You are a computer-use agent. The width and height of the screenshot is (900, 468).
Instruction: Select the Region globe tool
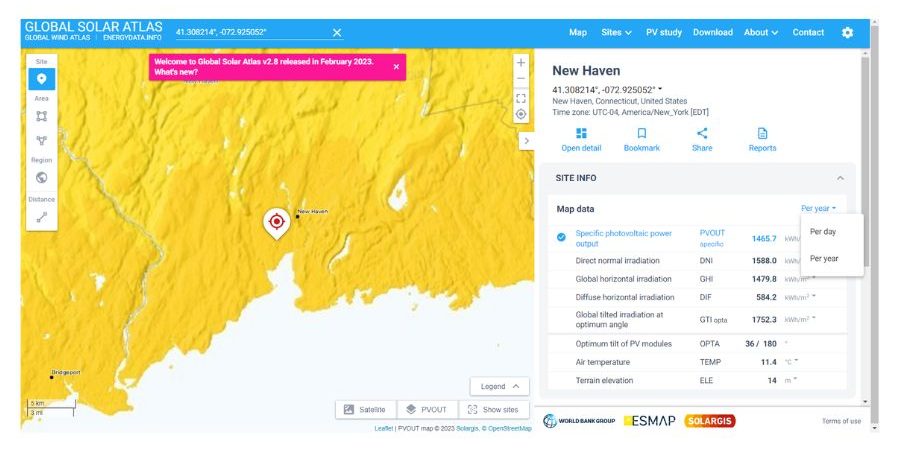[41, 177]
